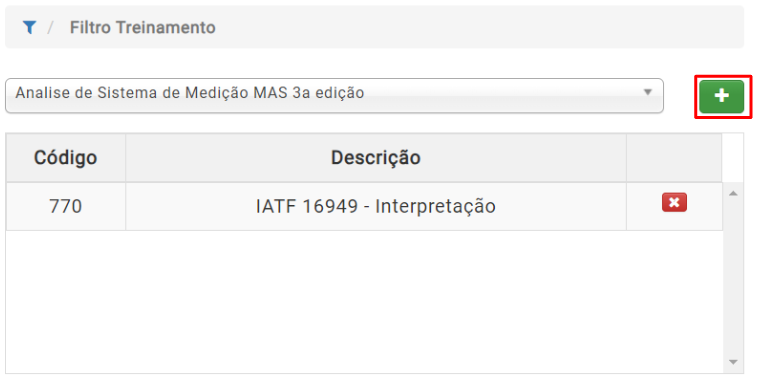757x375 pixels.
Task: Remove the IATF 16949 row using red X
Action: 674,202
